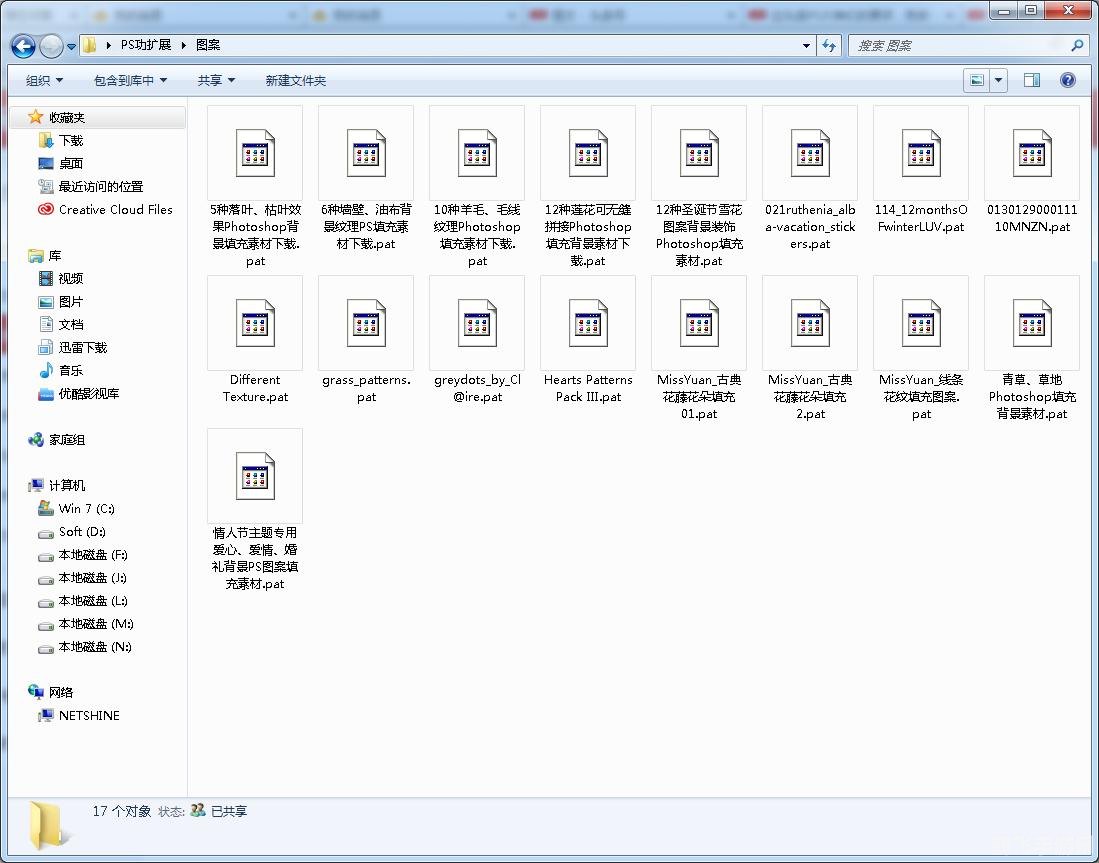This screenshot has width=1099, height=863.
Task: Open the address bar history dropdown
Action: point(806,46)
